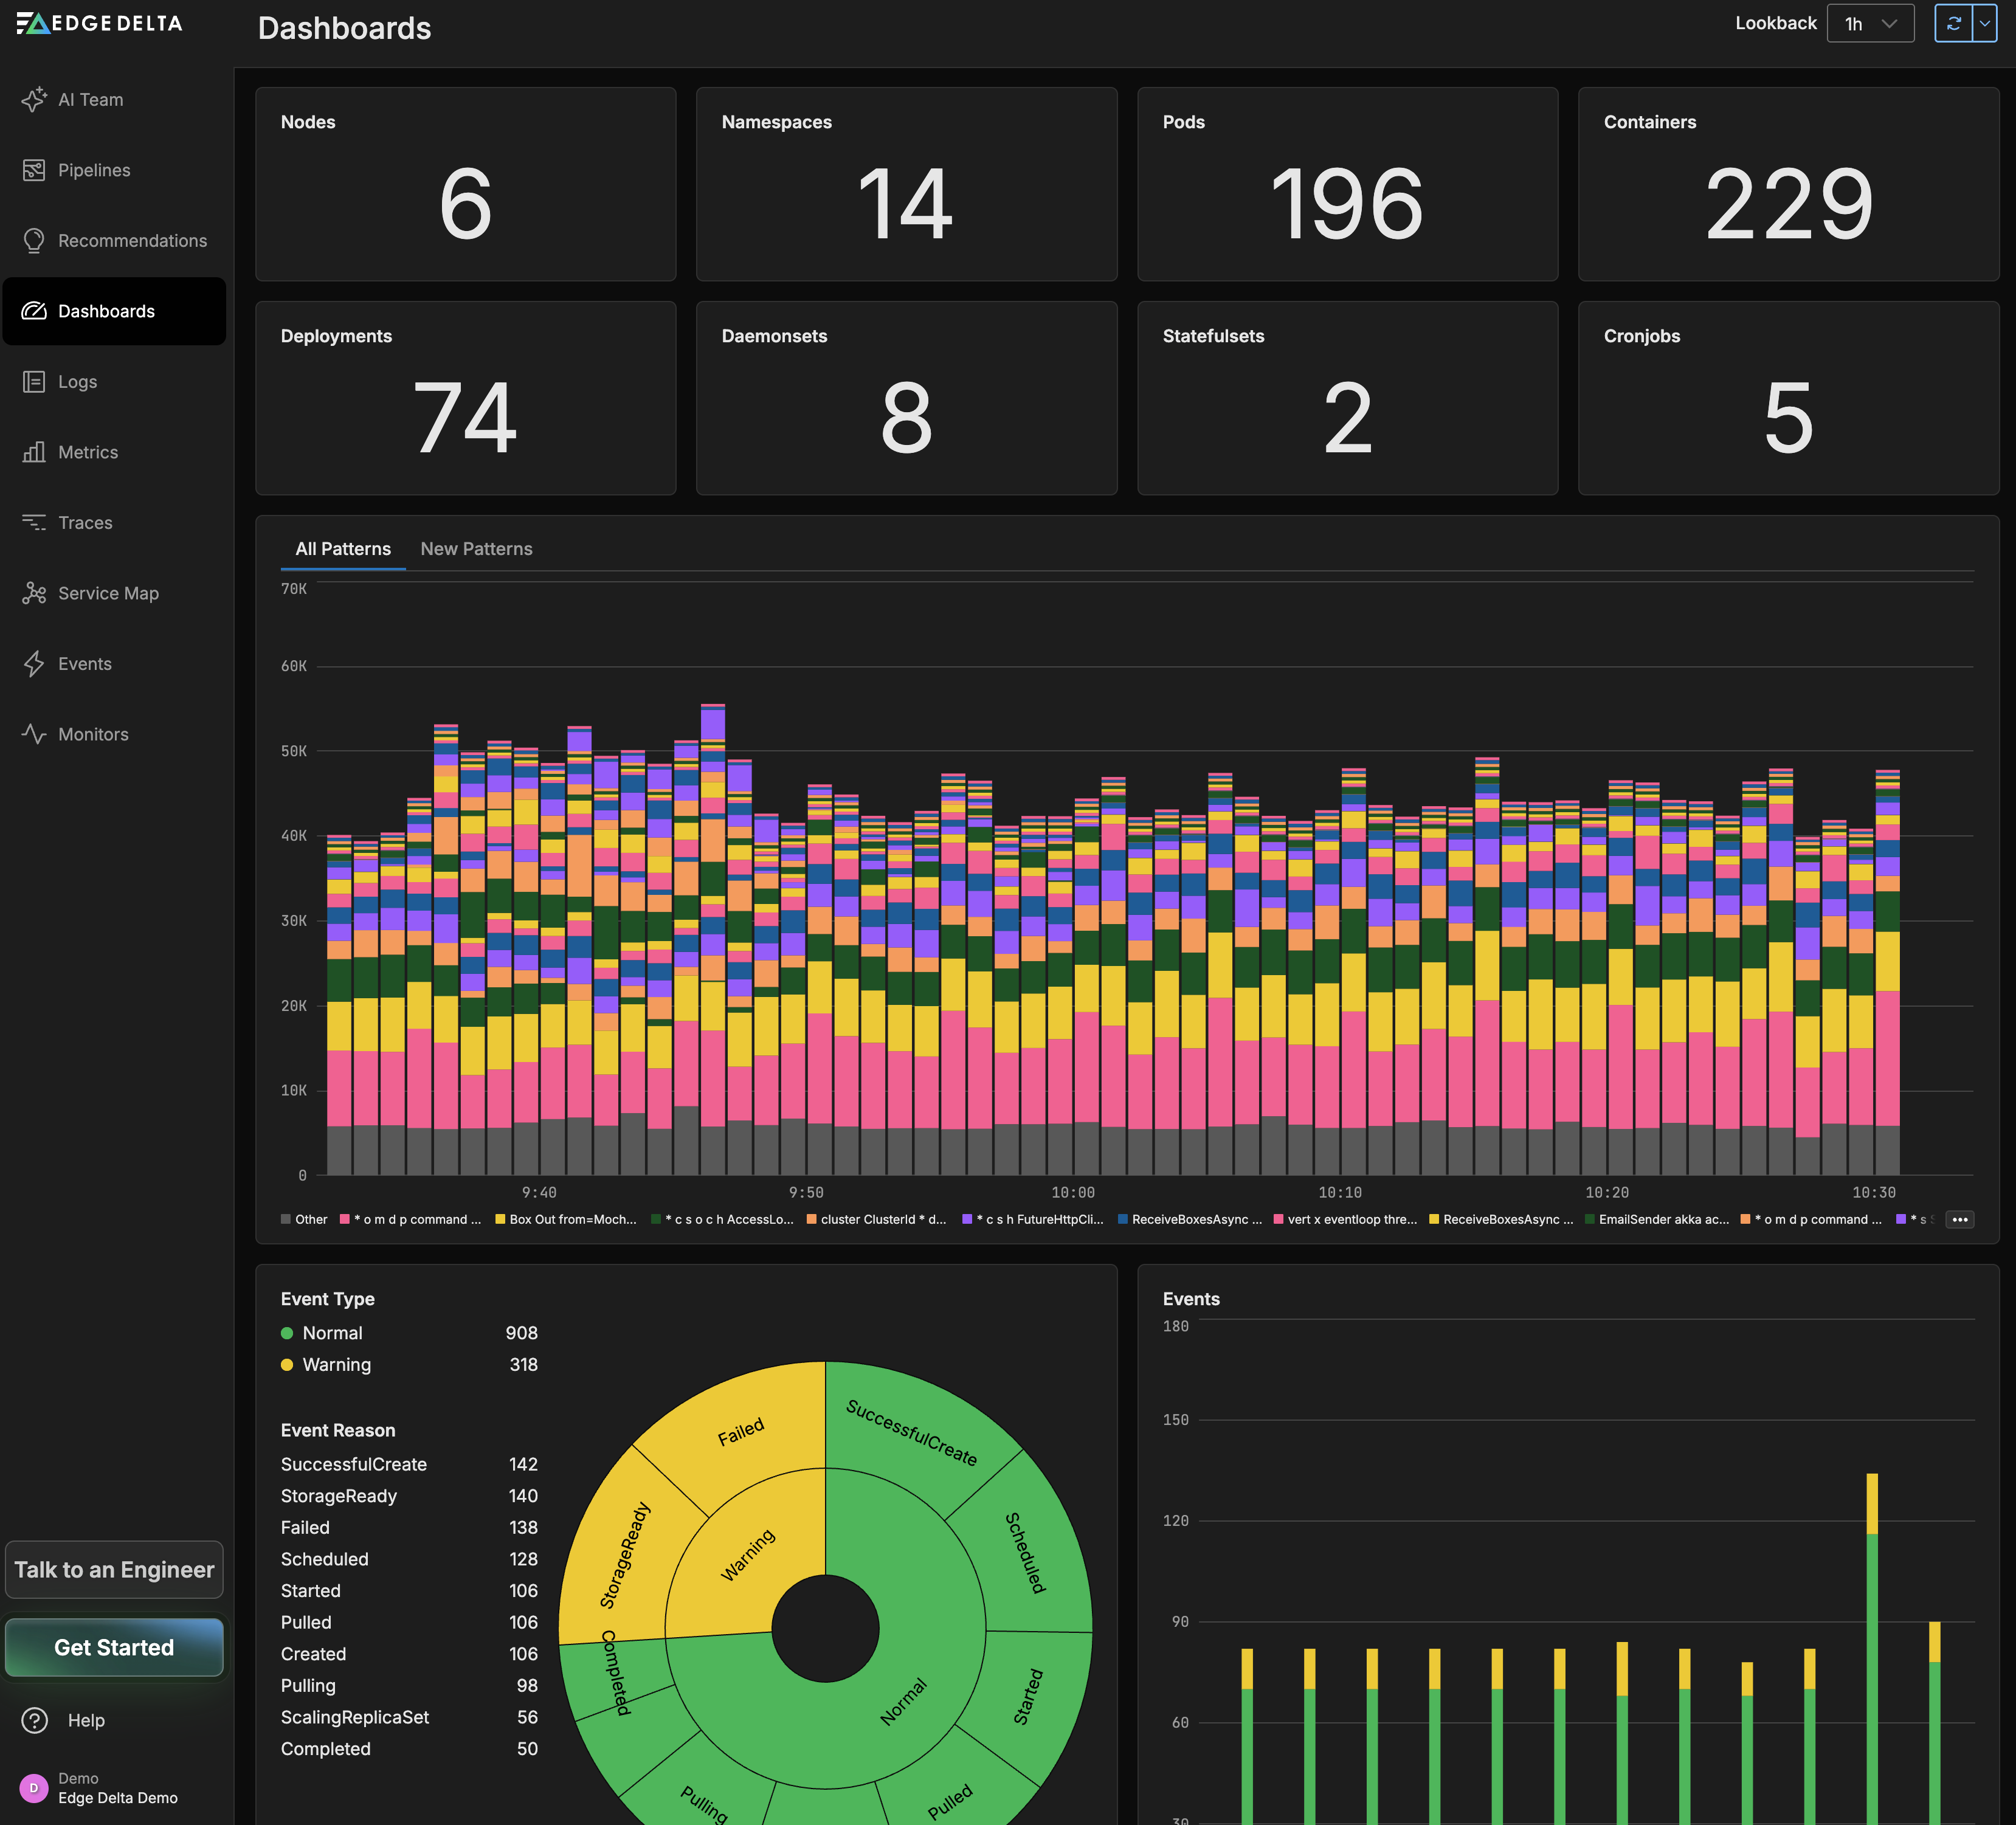Expand the refresh interval chevron dropdown
Viewport: 2016px width, 1825px height.
coord(1984,23)
